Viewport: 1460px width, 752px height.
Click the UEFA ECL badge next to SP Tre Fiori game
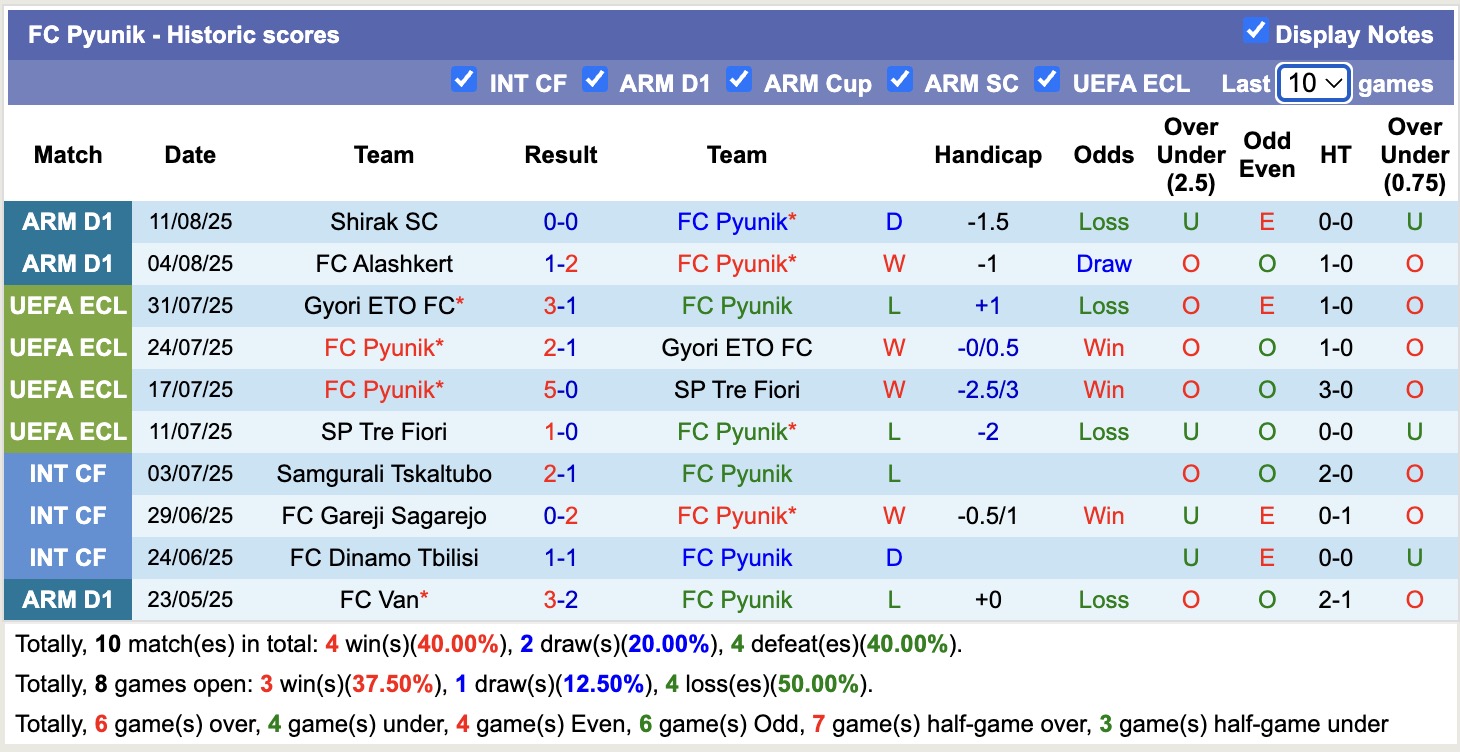tap(67, 432)
